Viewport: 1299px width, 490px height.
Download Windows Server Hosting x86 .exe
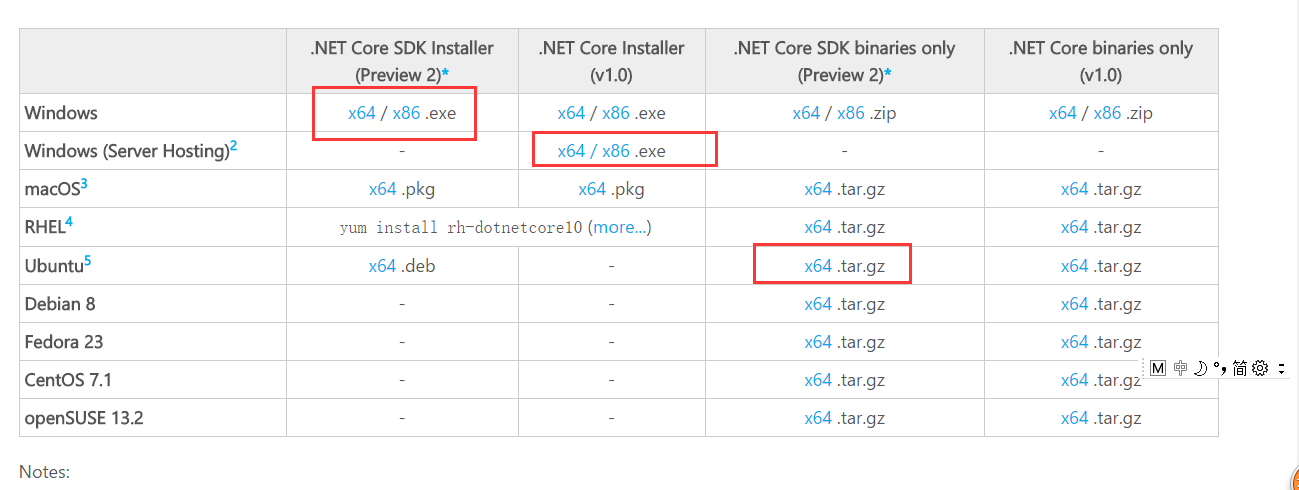tap(616, 151)
